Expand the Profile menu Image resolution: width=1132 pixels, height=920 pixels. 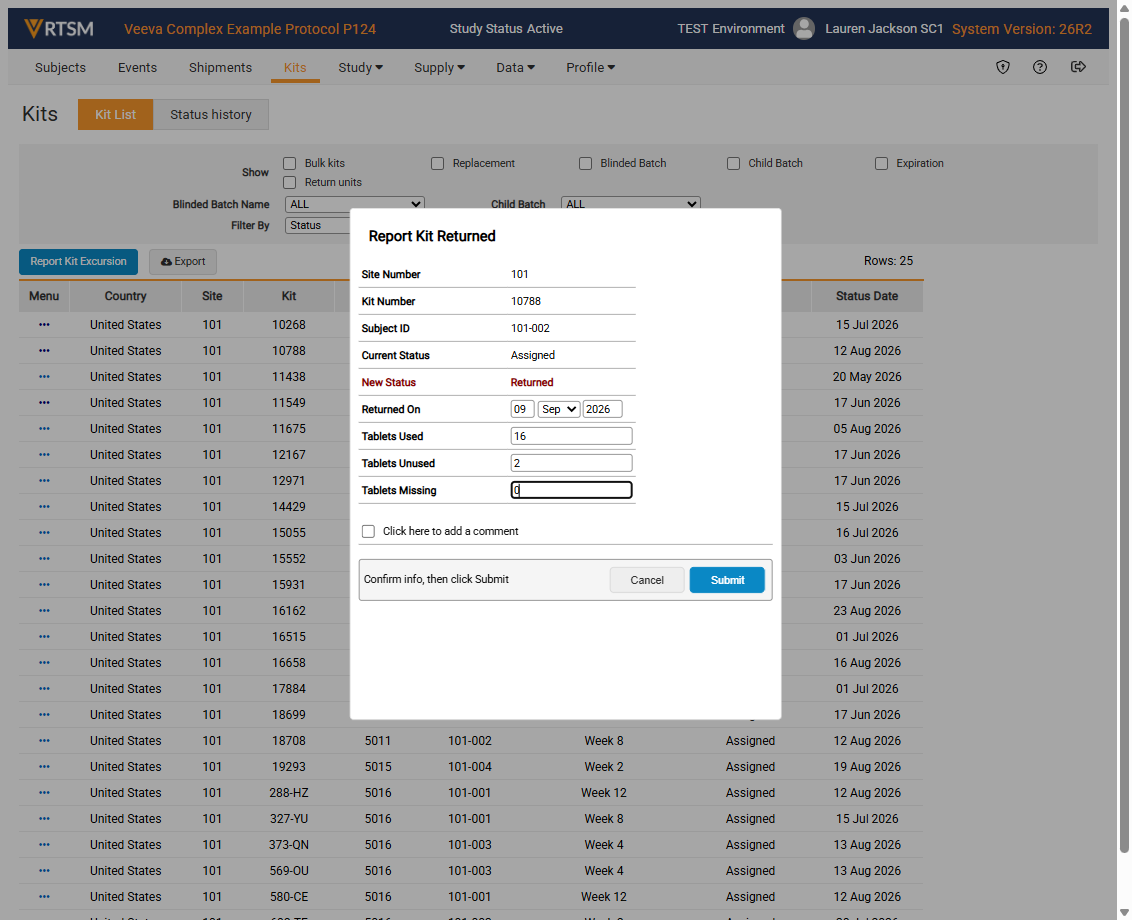(x=590, y=67)
